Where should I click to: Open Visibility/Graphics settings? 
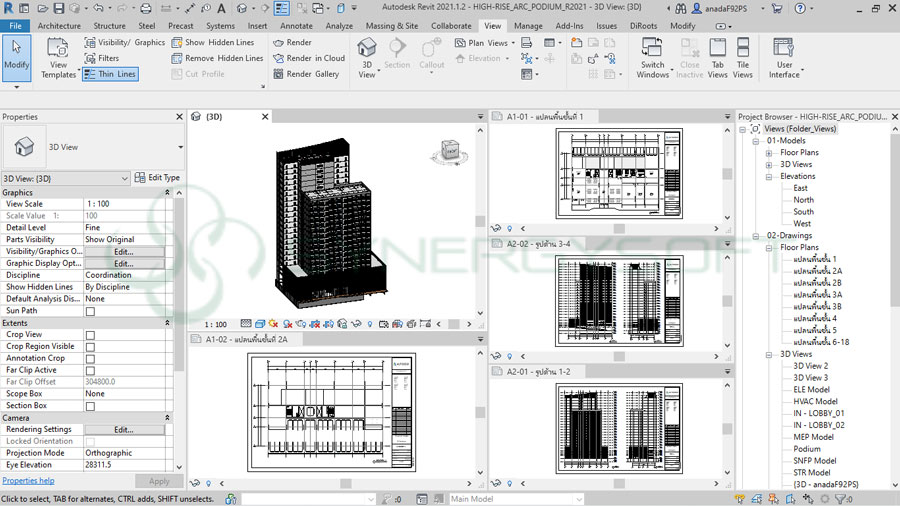pyautogui.click(x=125, y=43)
